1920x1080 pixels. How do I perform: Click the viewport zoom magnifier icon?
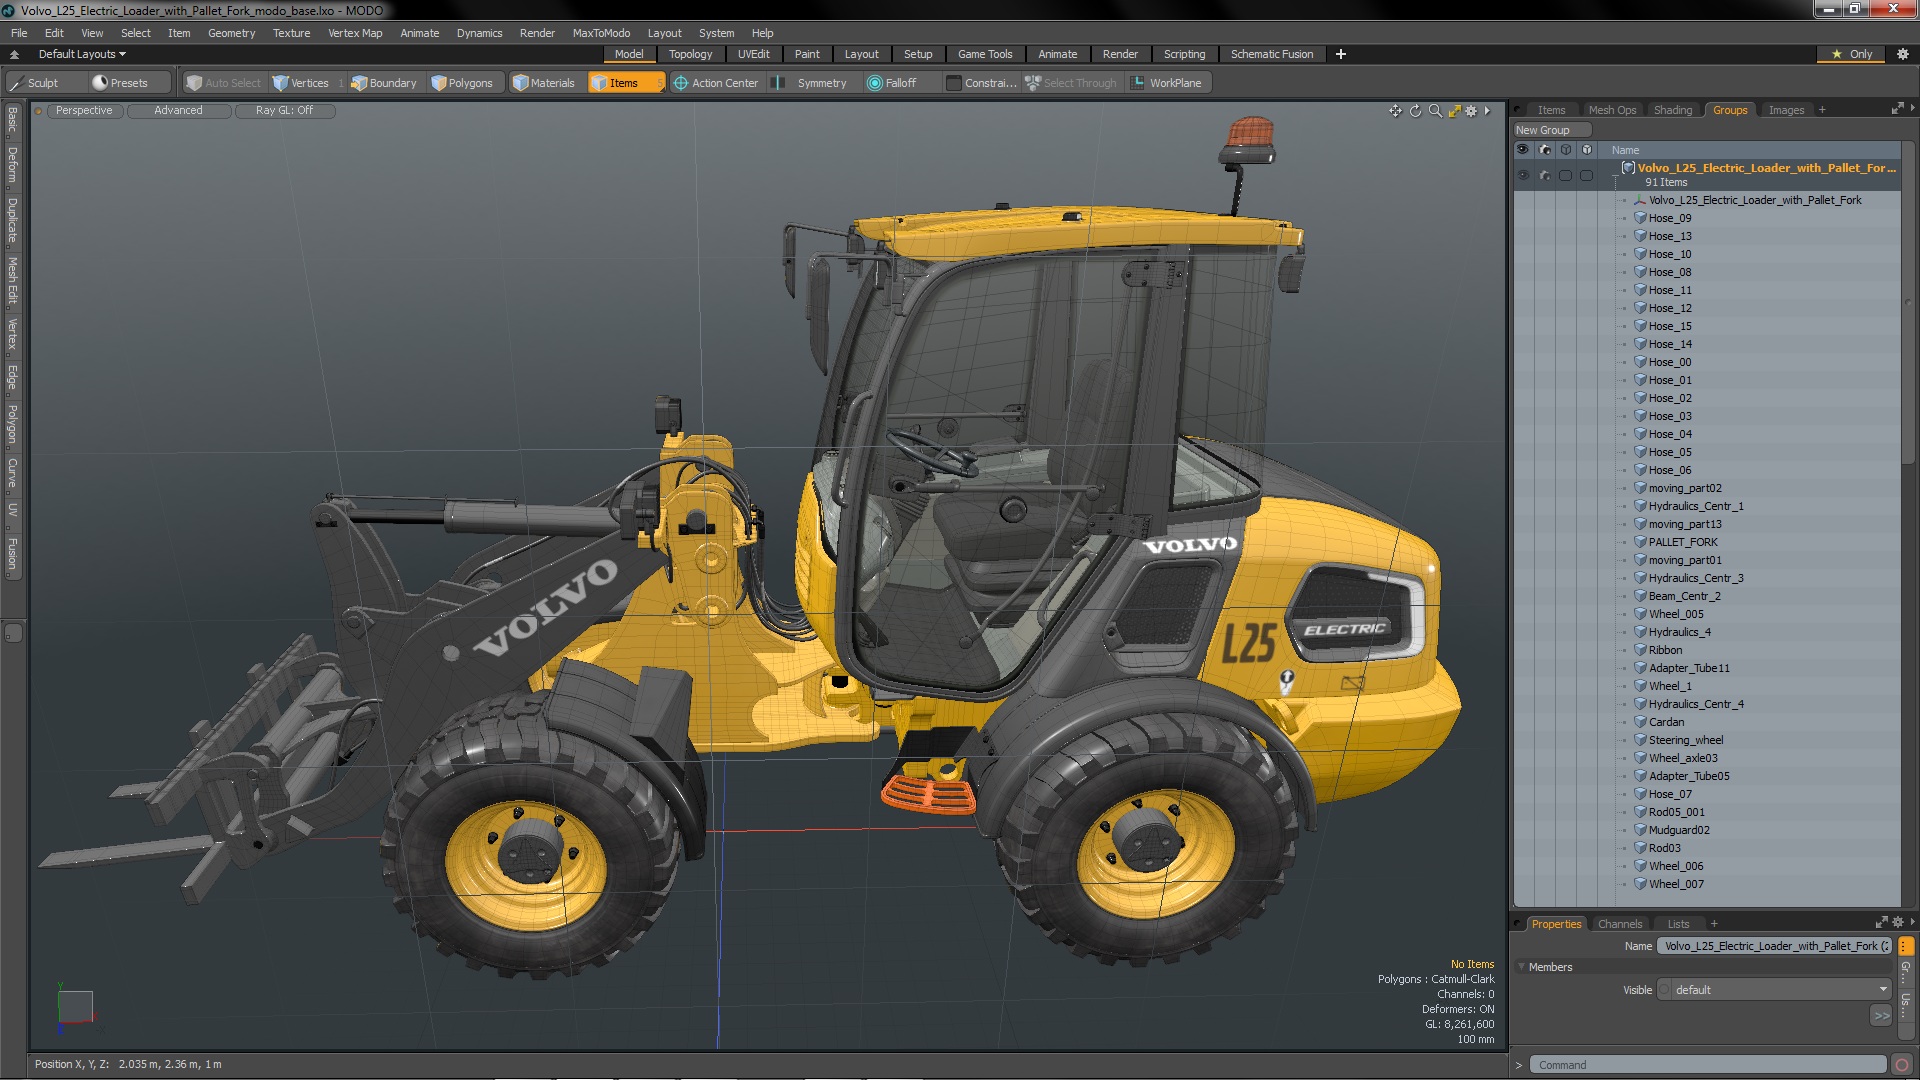tap(1435, 111)
